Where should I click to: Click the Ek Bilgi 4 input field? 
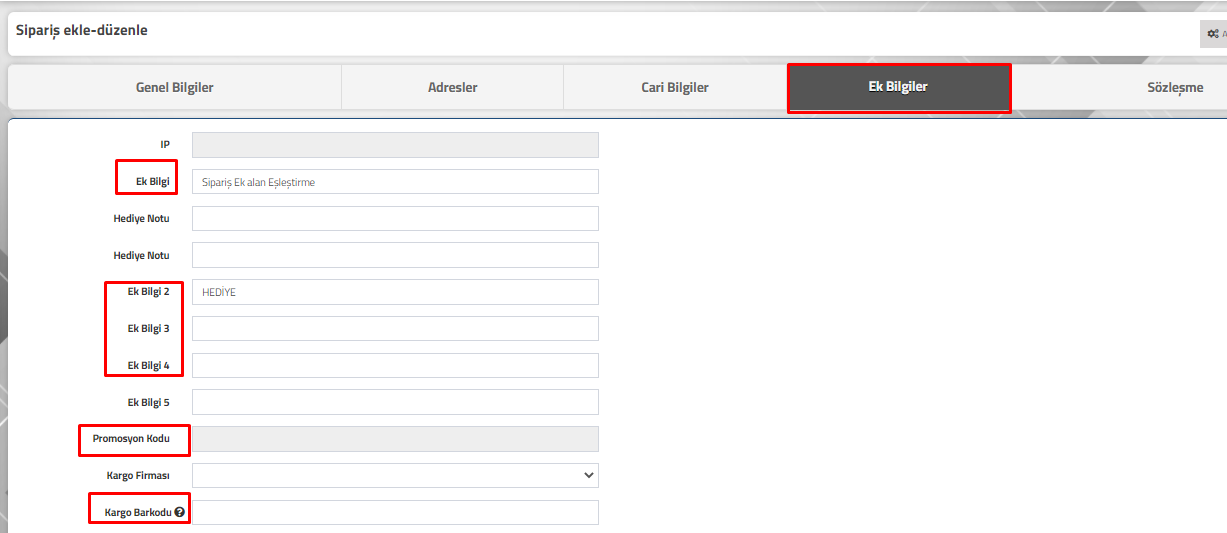tap(395, 365)
